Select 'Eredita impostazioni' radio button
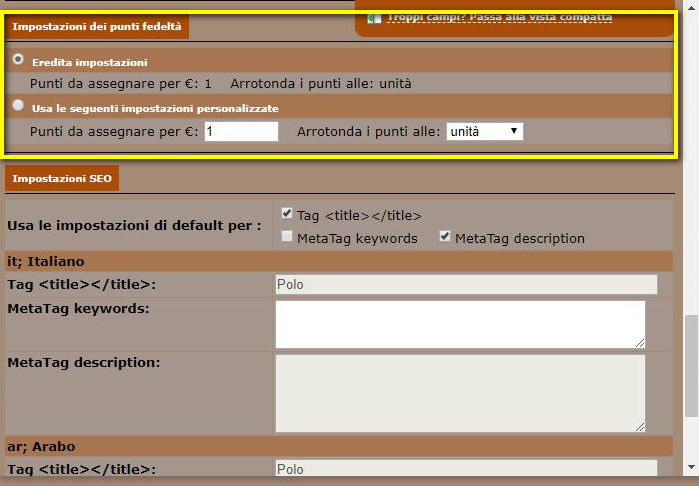Image resolution: width=699 pixels, height=486 pixels. [18, 59]
